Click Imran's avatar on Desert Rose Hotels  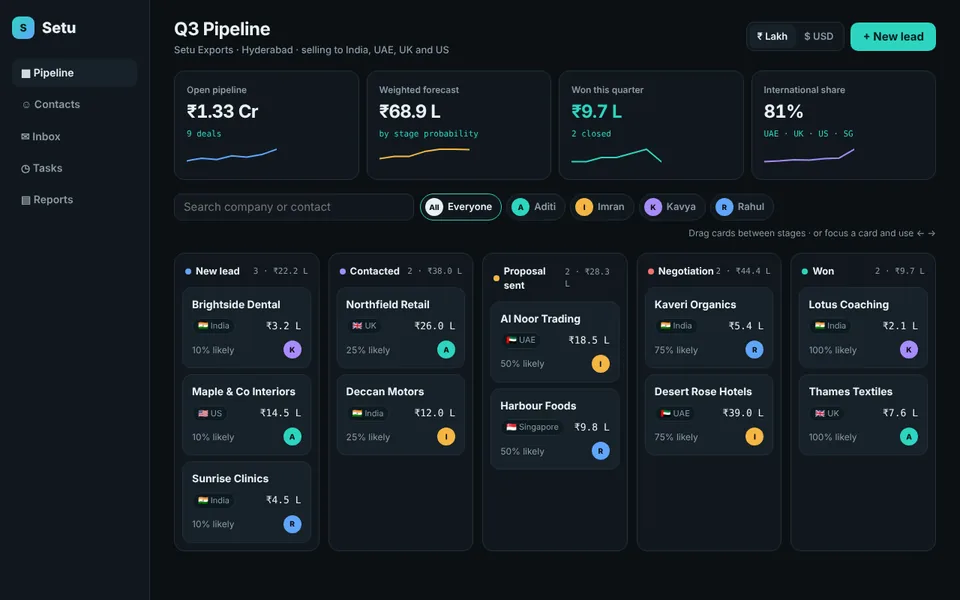pos(754,437)
